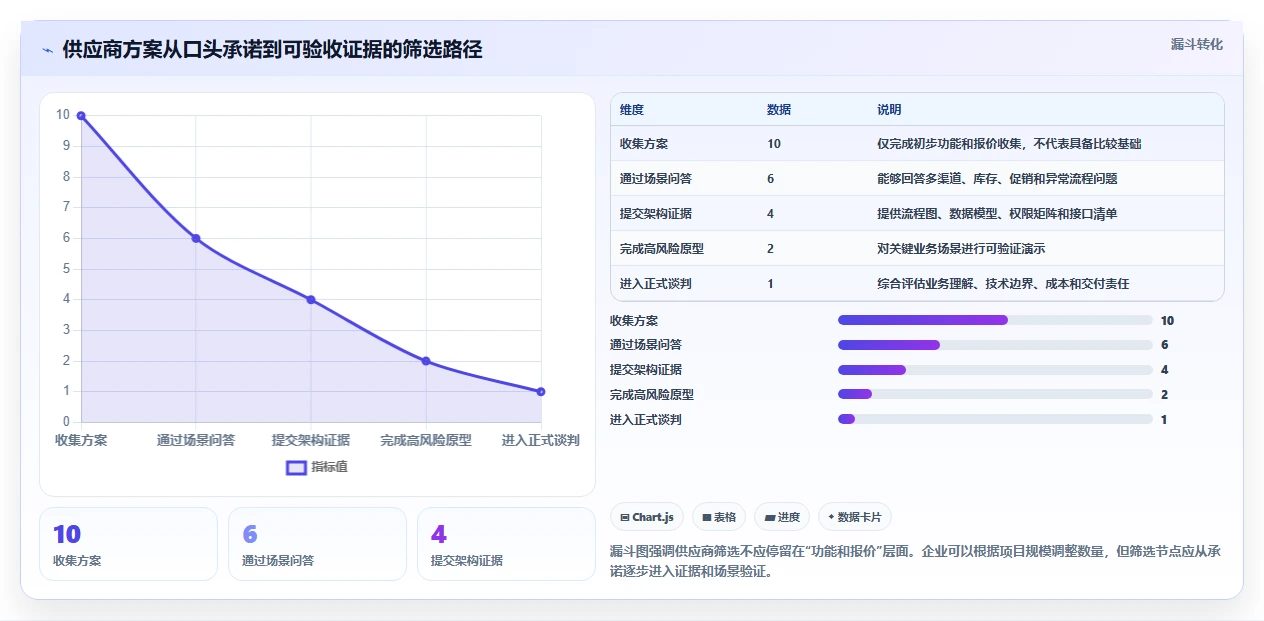Click the 通过场景问答 progress bar
Viewport: 1264px width, 621px height.
pos(995,345)
